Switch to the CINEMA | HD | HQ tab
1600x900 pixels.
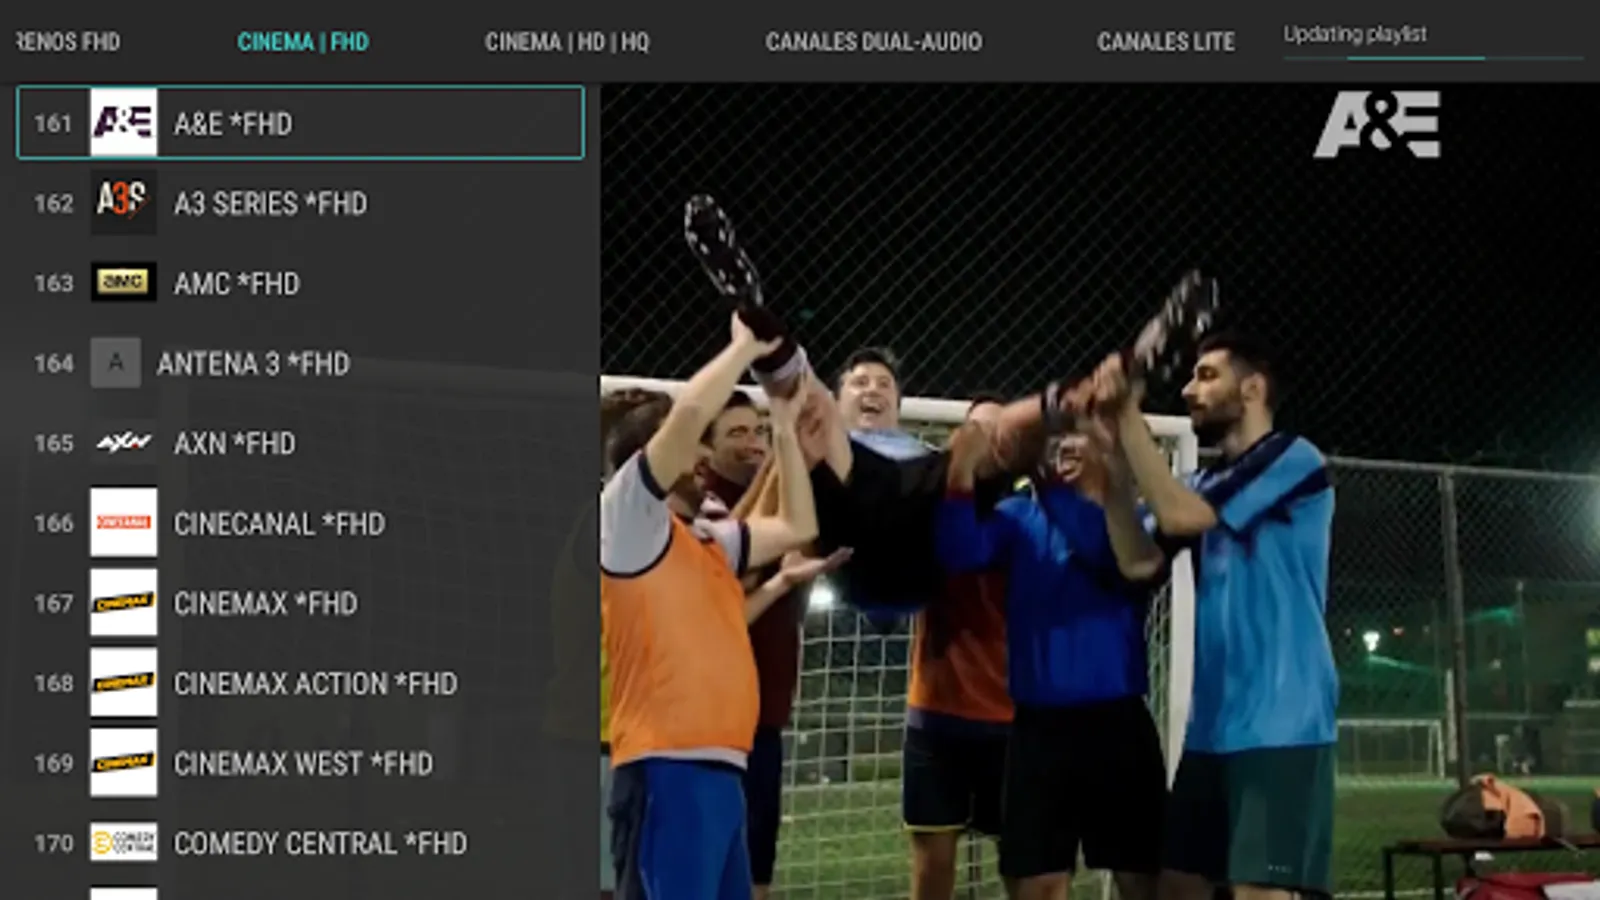pyautogui.click(x=567, y=42)
